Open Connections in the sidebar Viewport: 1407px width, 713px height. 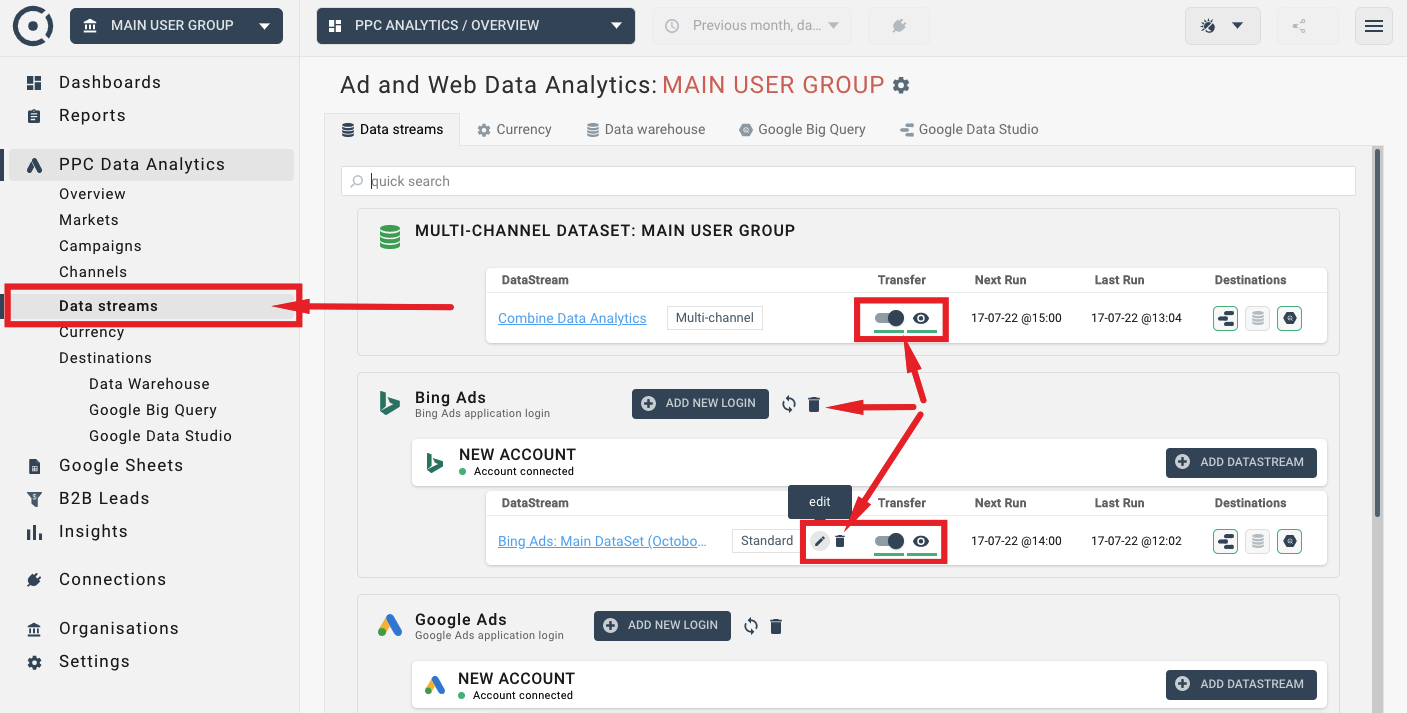pos(112,579)
